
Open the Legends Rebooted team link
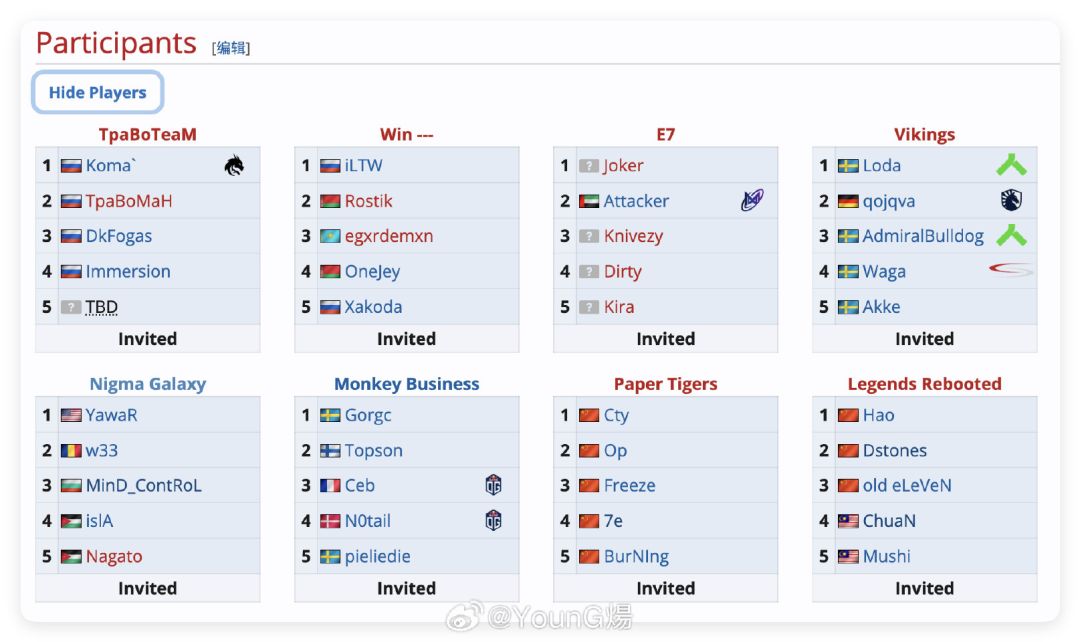[924, 384]
